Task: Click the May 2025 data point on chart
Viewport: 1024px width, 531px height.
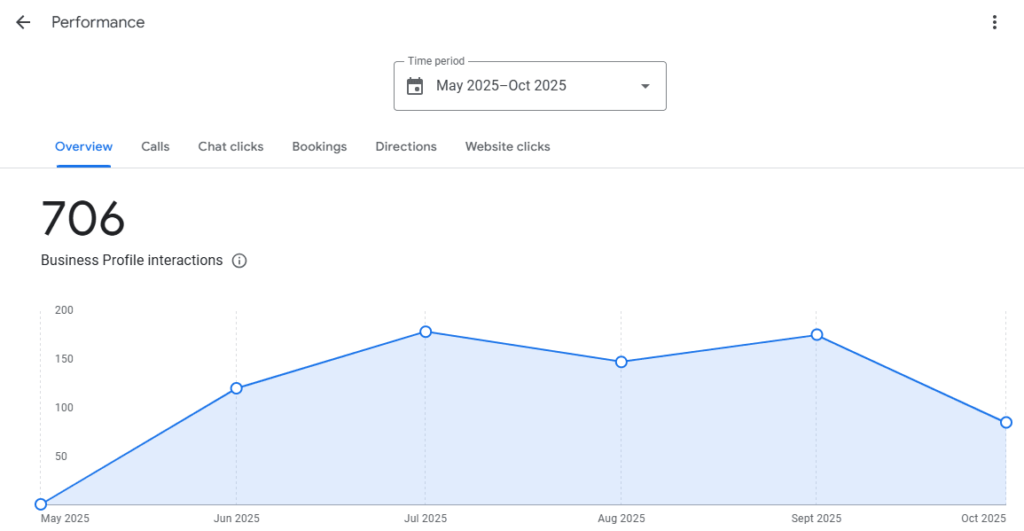Action: coord(41,504)
